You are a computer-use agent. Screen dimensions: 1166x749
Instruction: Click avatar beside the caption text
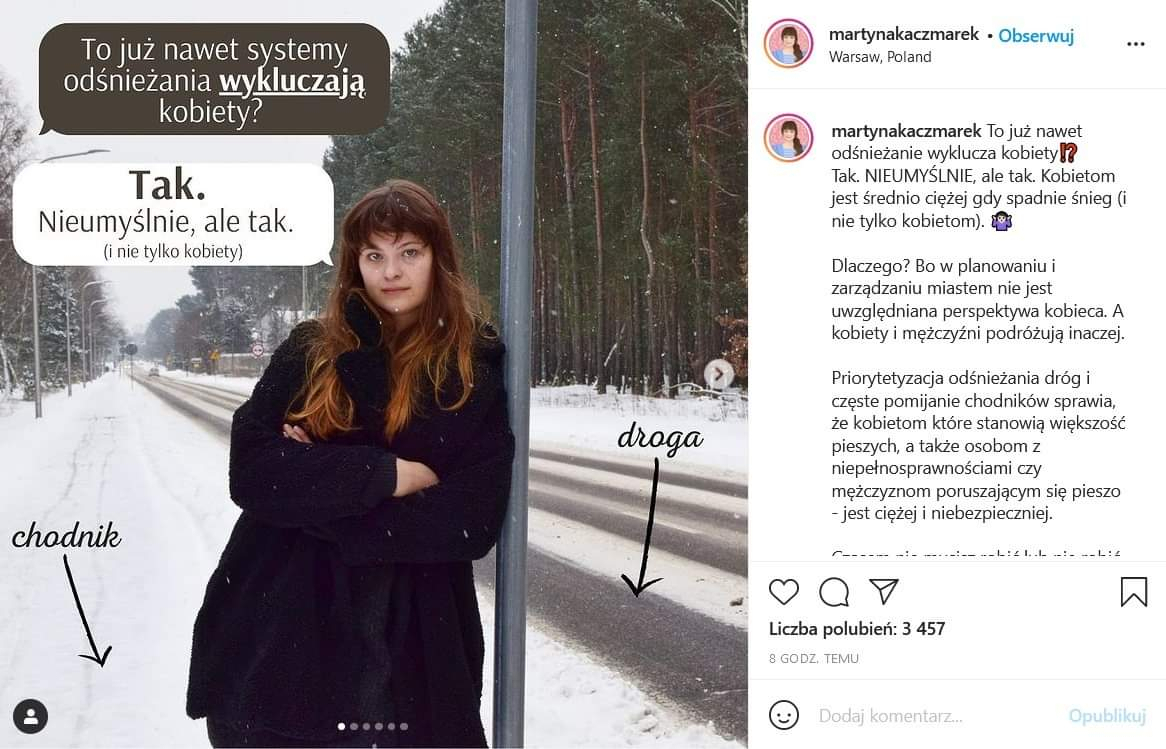788,138
